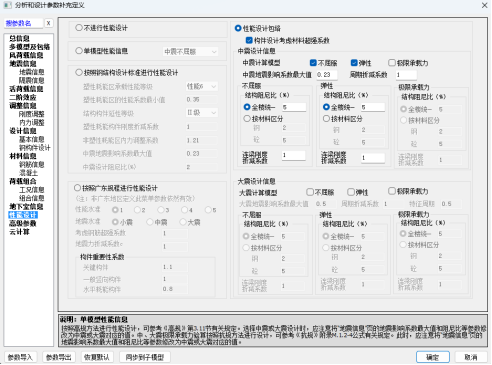Open the 工况信息 page
The width and height of the screenshot is (492, 365).
tap(31, 190)
